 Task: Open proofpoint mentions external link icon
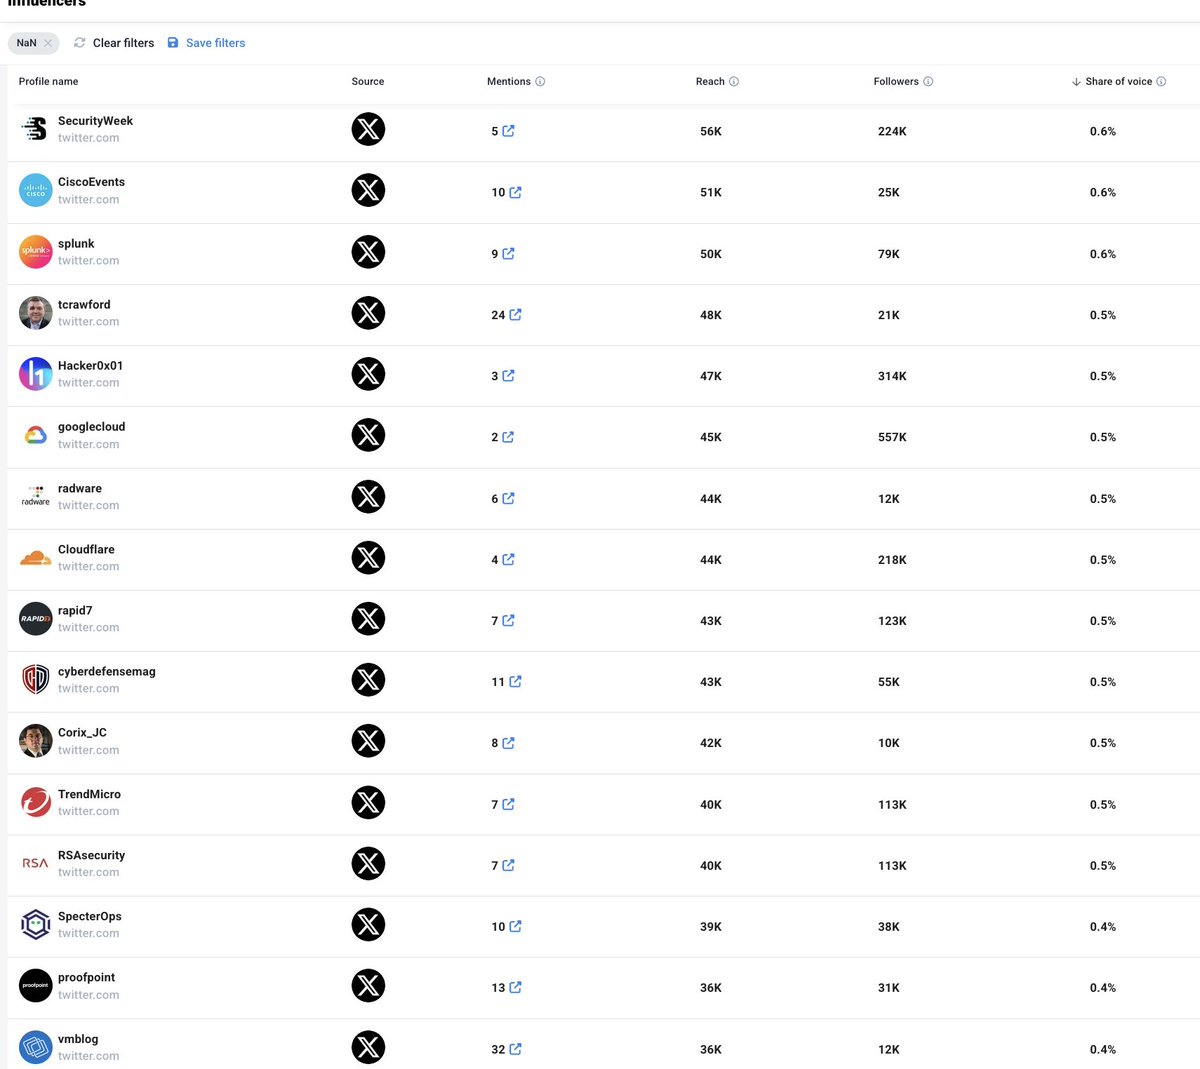tap(515, 988)
